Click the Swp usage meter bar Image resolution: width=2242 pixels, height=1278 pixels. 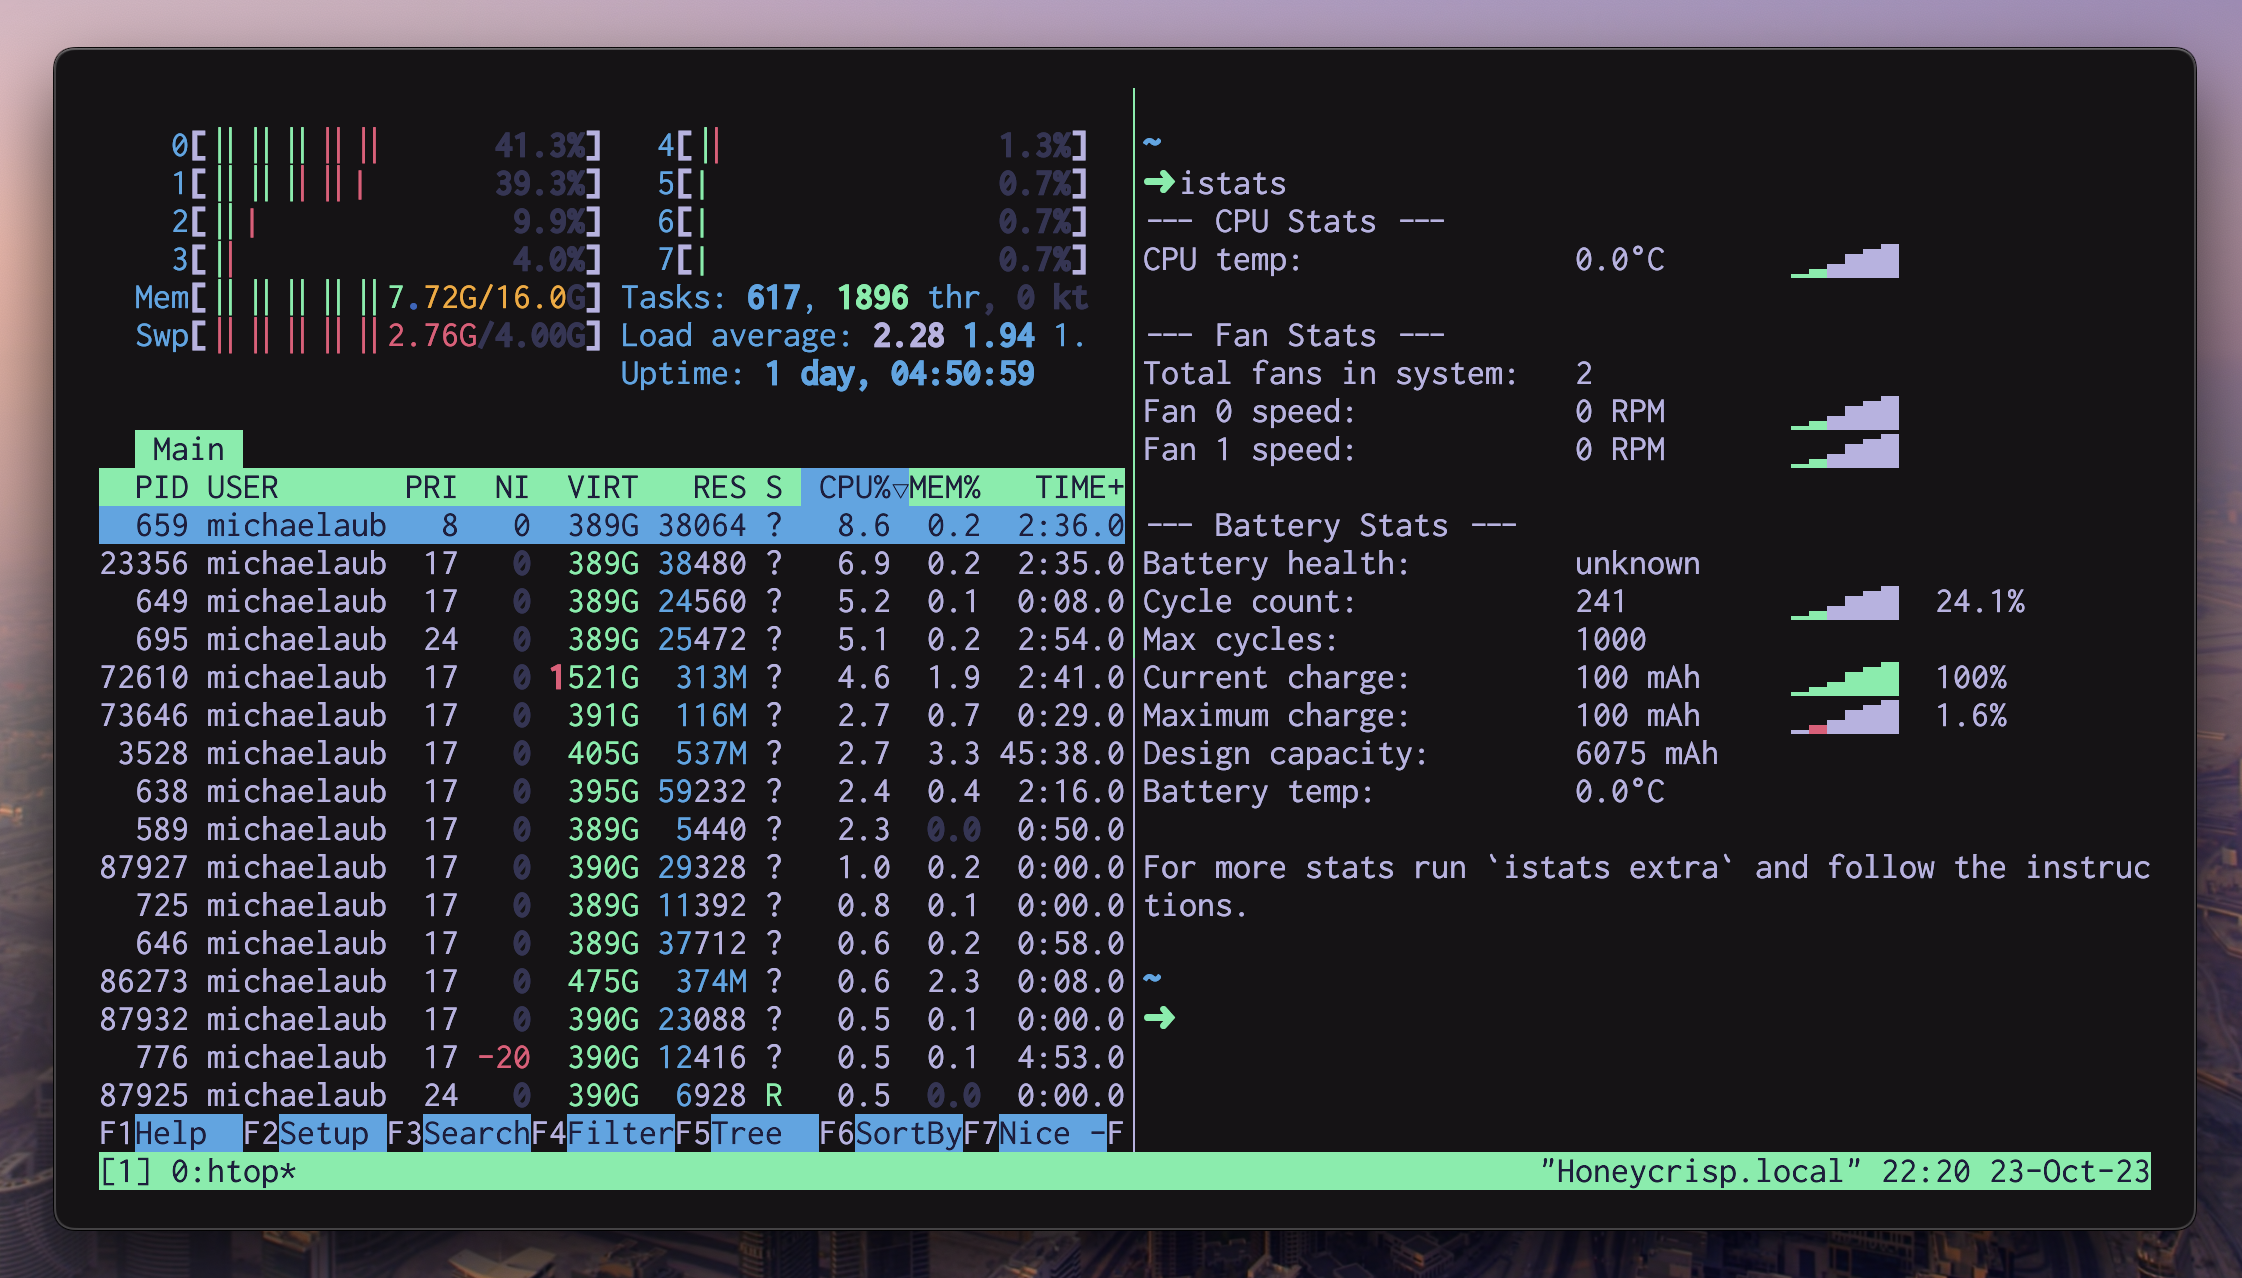pos(368,335)
